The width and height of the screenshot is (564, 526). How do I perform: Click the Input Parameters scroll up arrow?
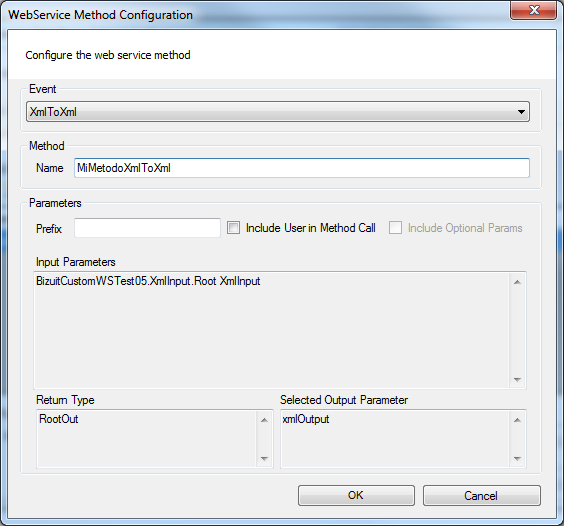517,282
